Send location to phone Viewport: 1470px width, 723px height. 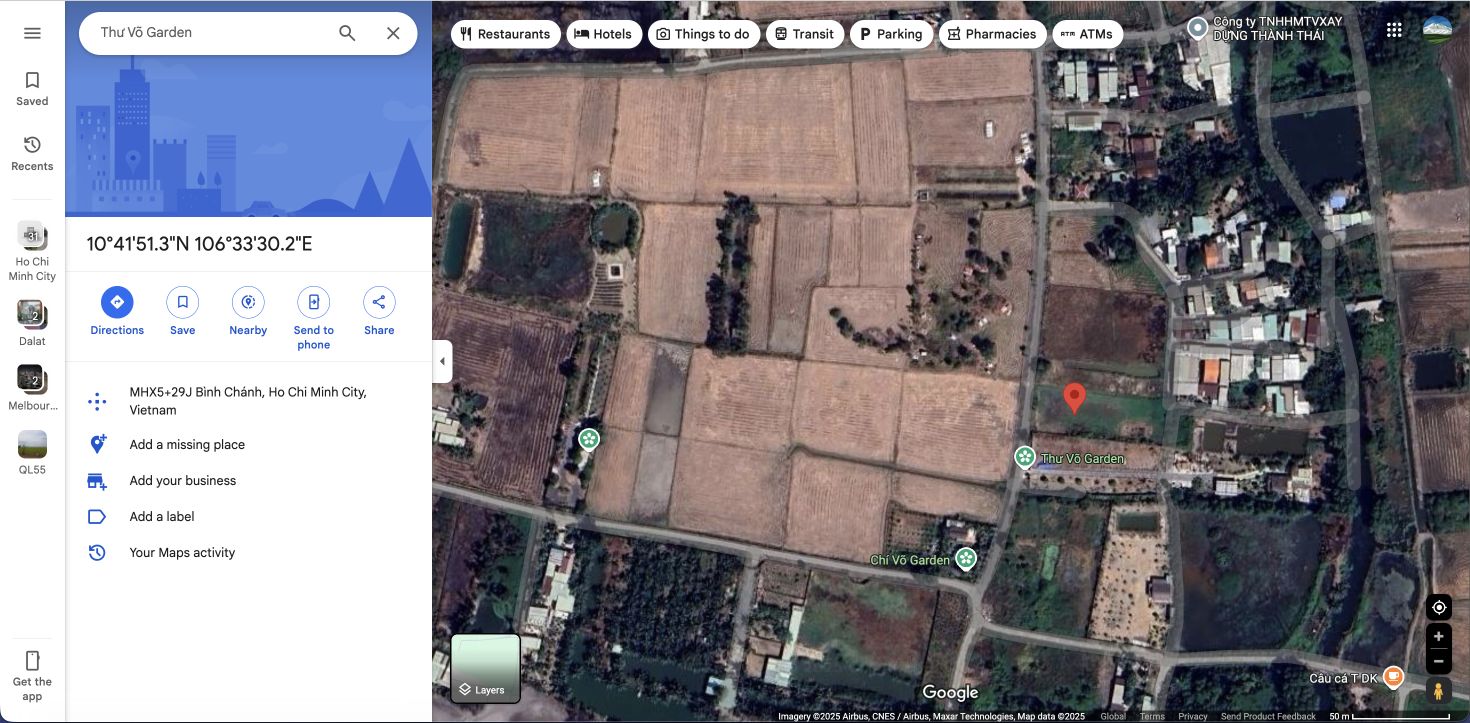tap(313, 318)
